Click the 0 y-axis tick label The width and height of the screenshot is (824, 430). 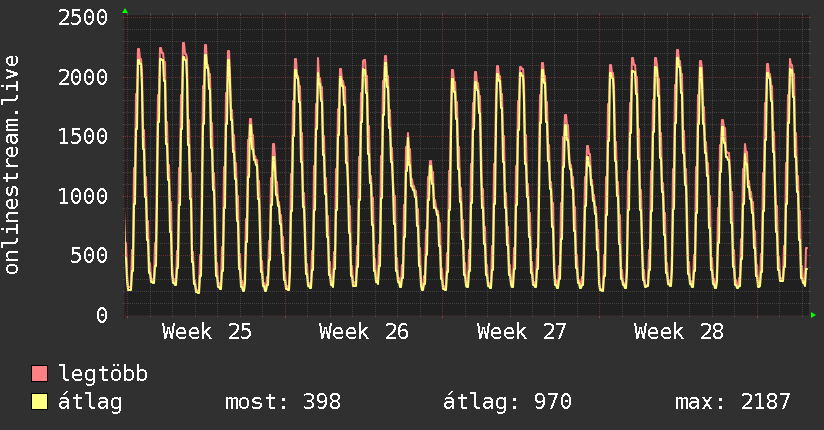(x=102, y=315)
